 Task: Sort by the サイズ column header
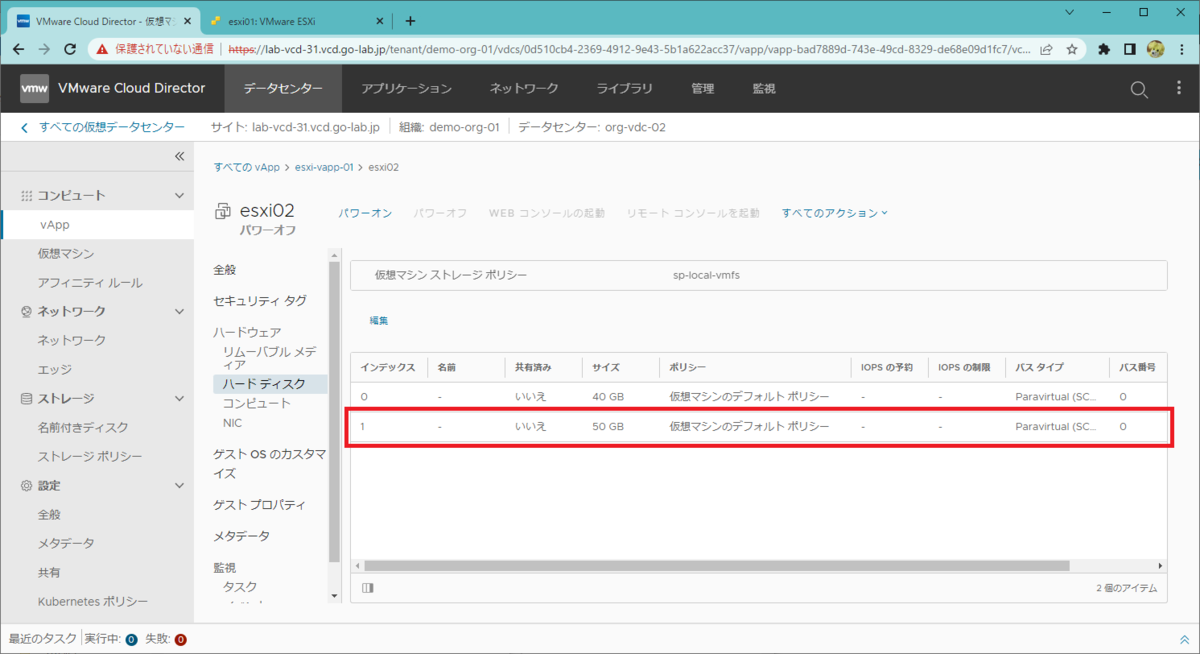tap(606, 368)
